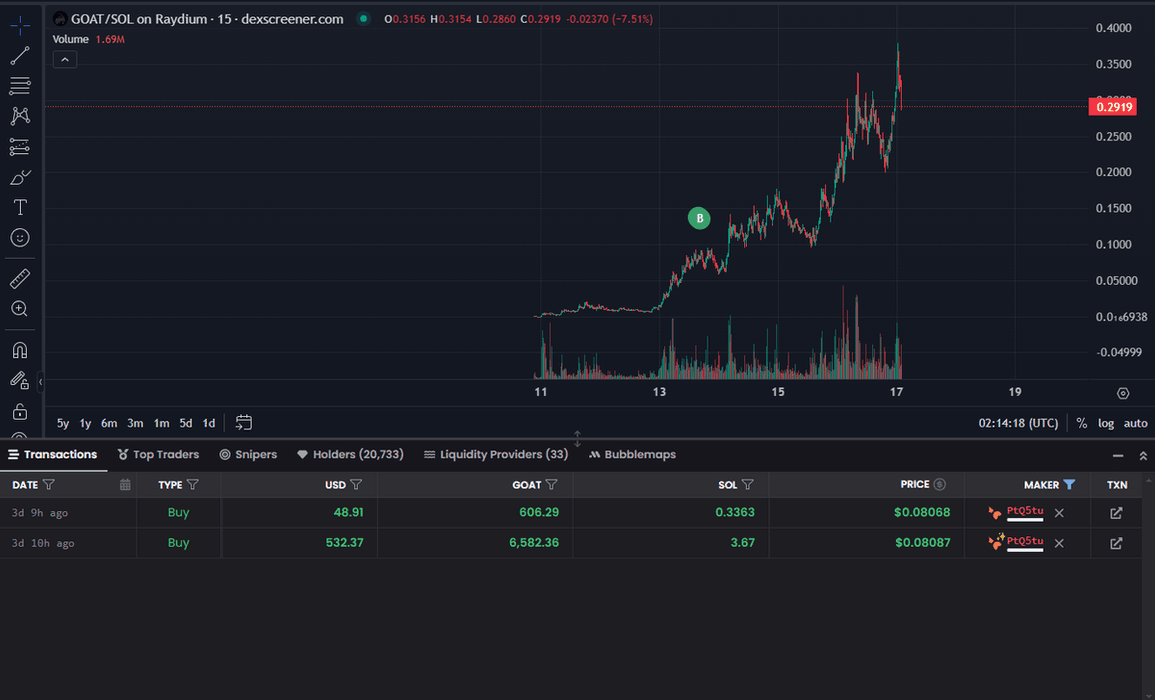The width and height of the screenshot is (1155, 700).
Task: Open the Bubblemaps tab
Action: click(x=632, y=455)
